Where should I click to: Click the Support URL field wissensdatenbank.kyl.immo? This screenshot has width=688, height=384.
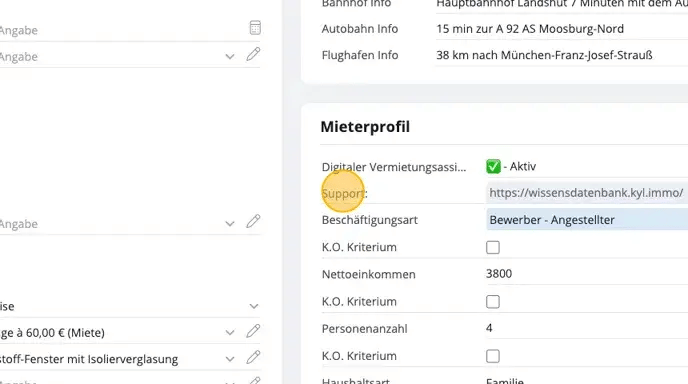587,193
